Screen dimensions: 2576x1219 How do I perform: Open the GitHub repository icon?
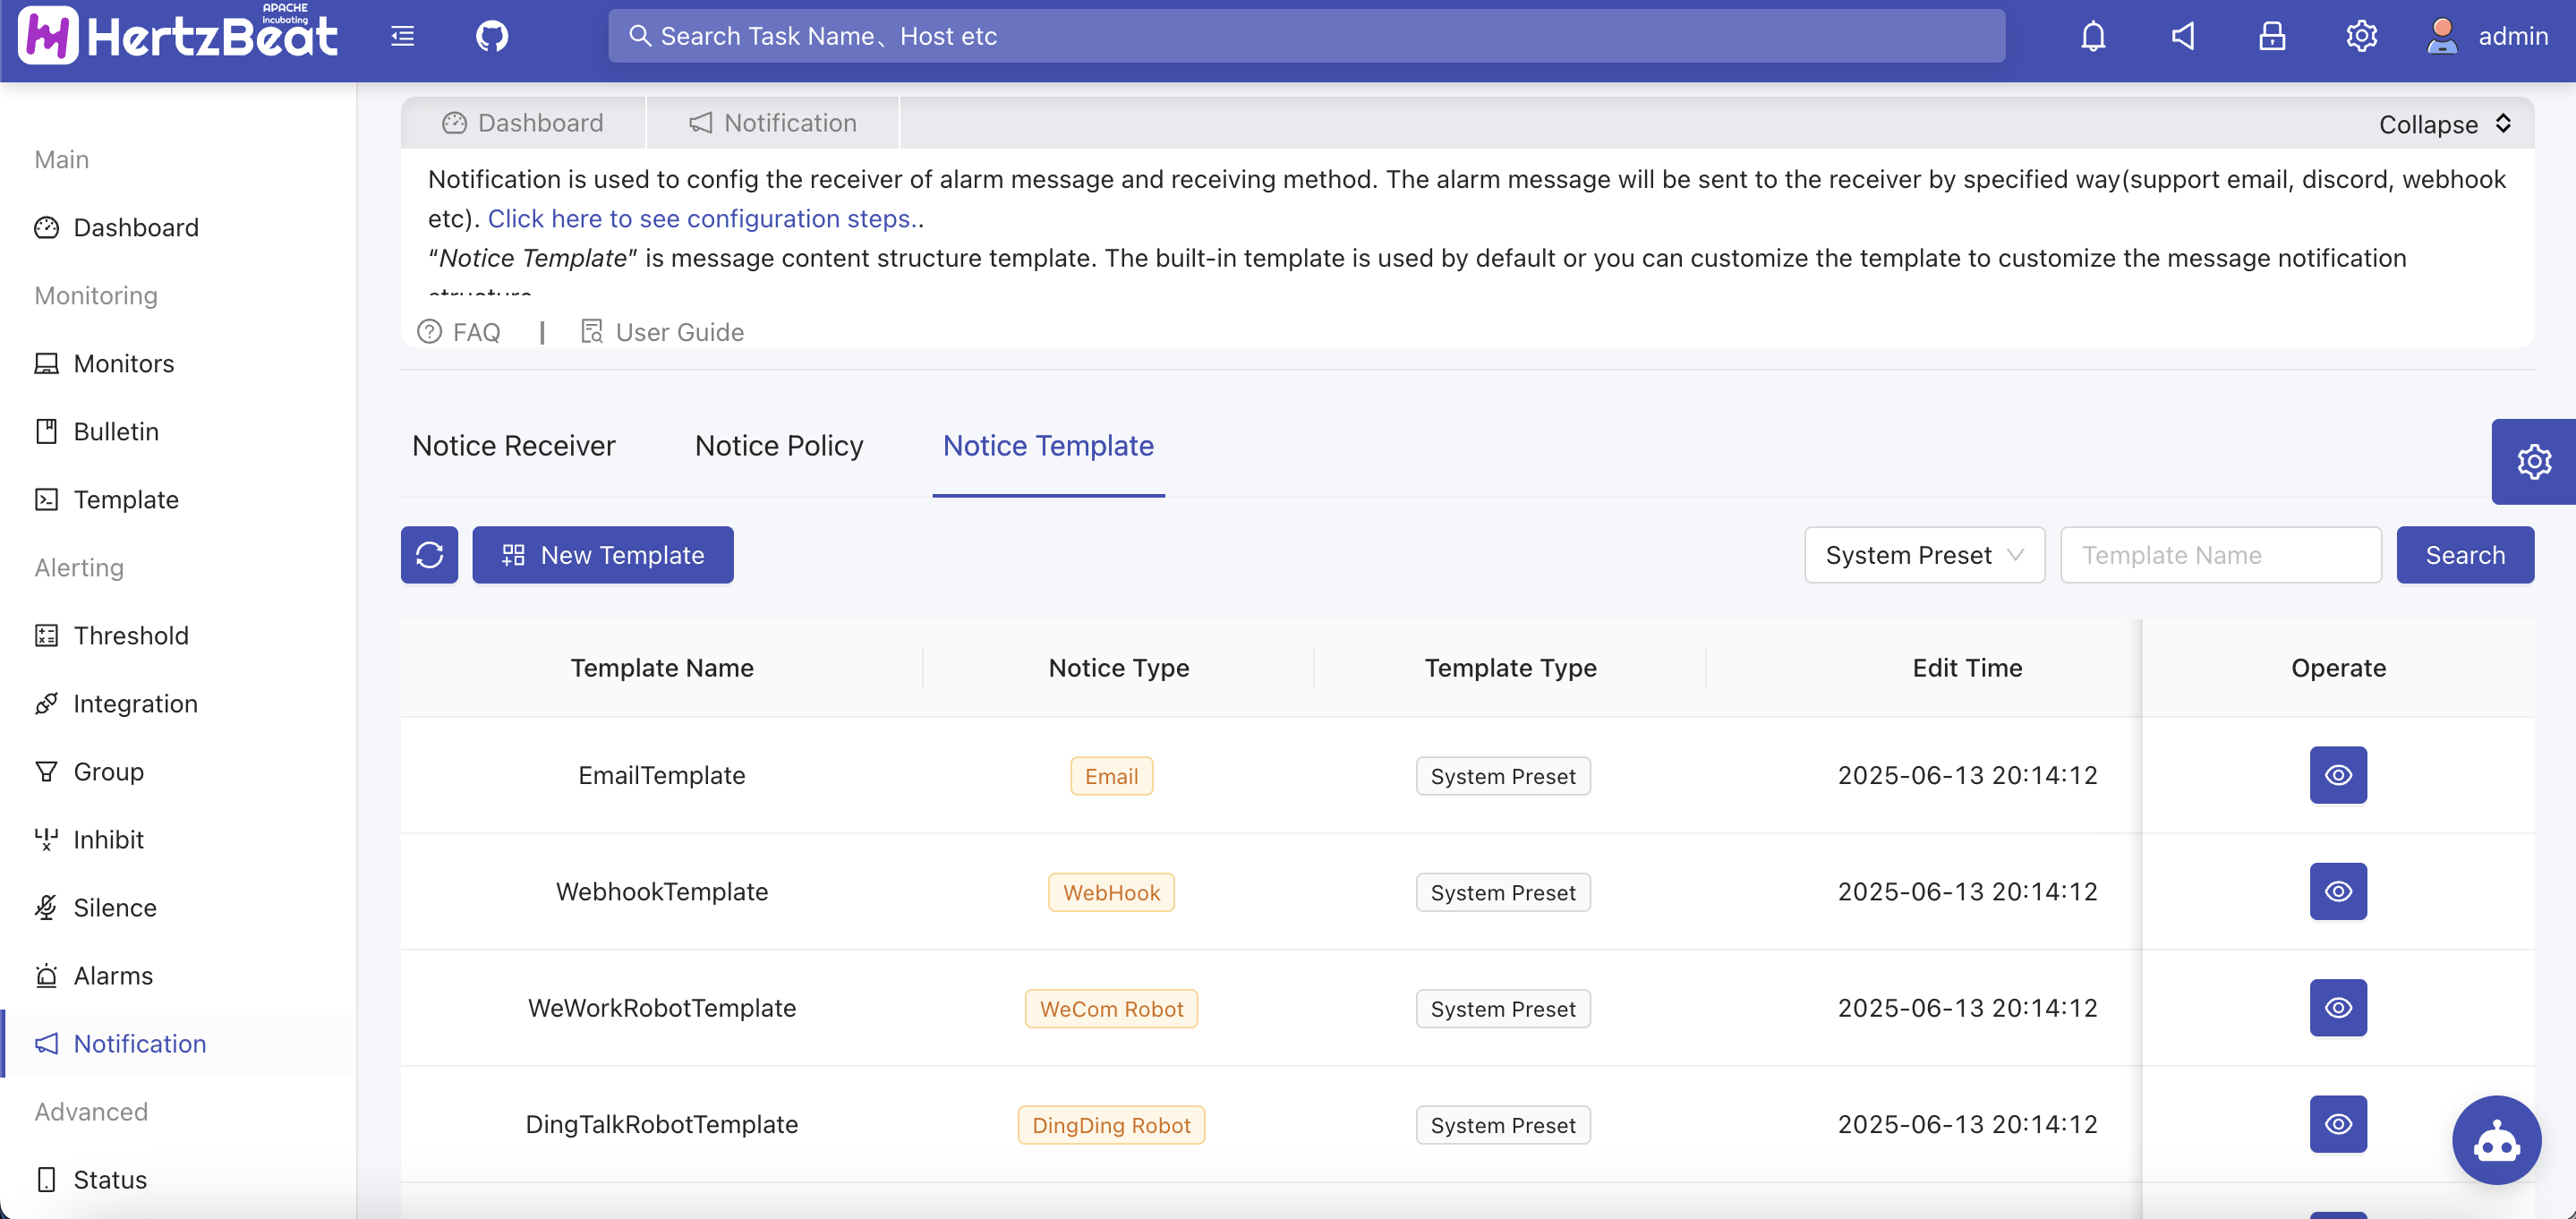click(x=491, y=36)
